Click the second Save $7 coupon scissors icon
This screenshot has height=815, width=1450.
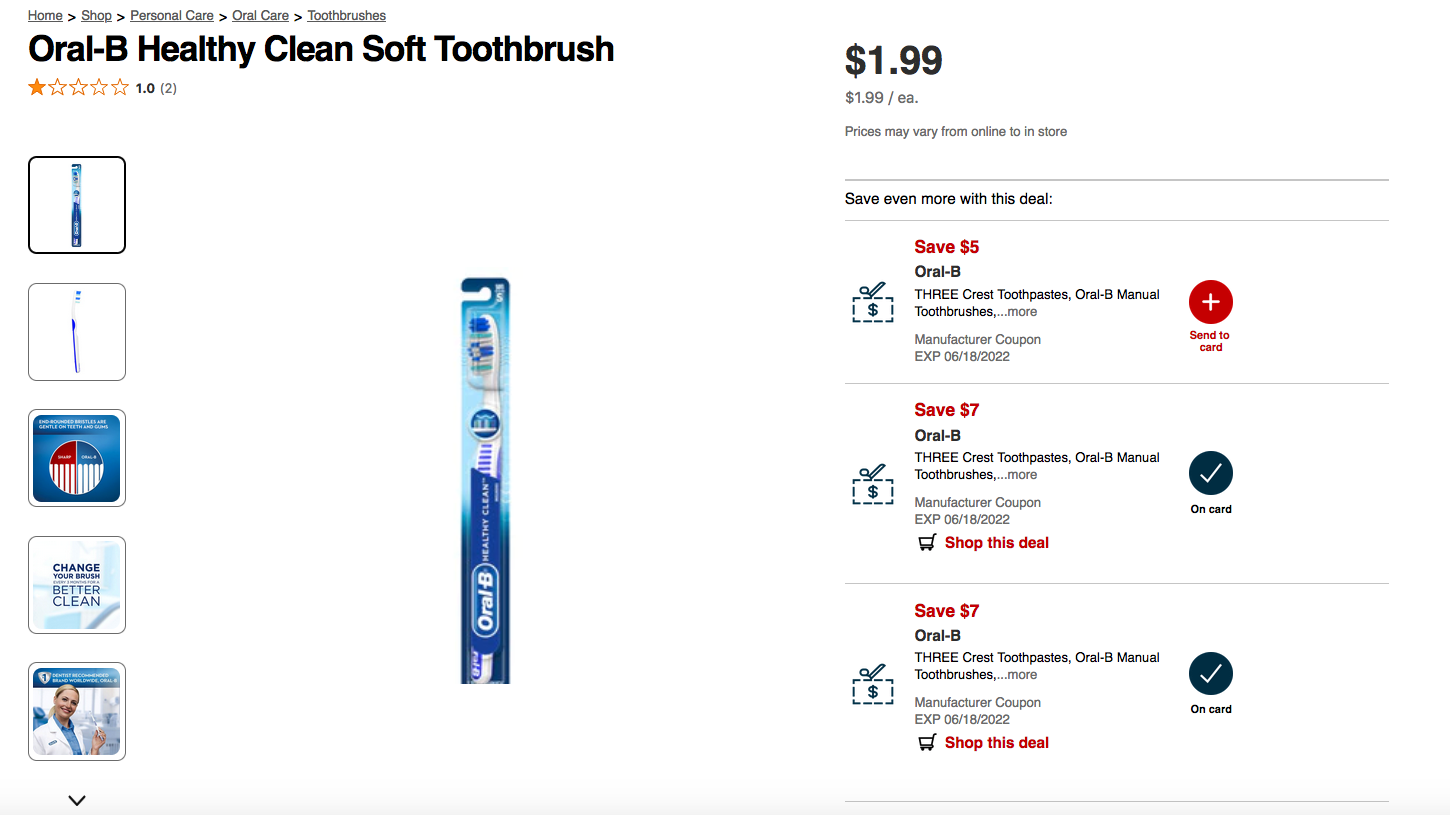click(x=873, y=684)
